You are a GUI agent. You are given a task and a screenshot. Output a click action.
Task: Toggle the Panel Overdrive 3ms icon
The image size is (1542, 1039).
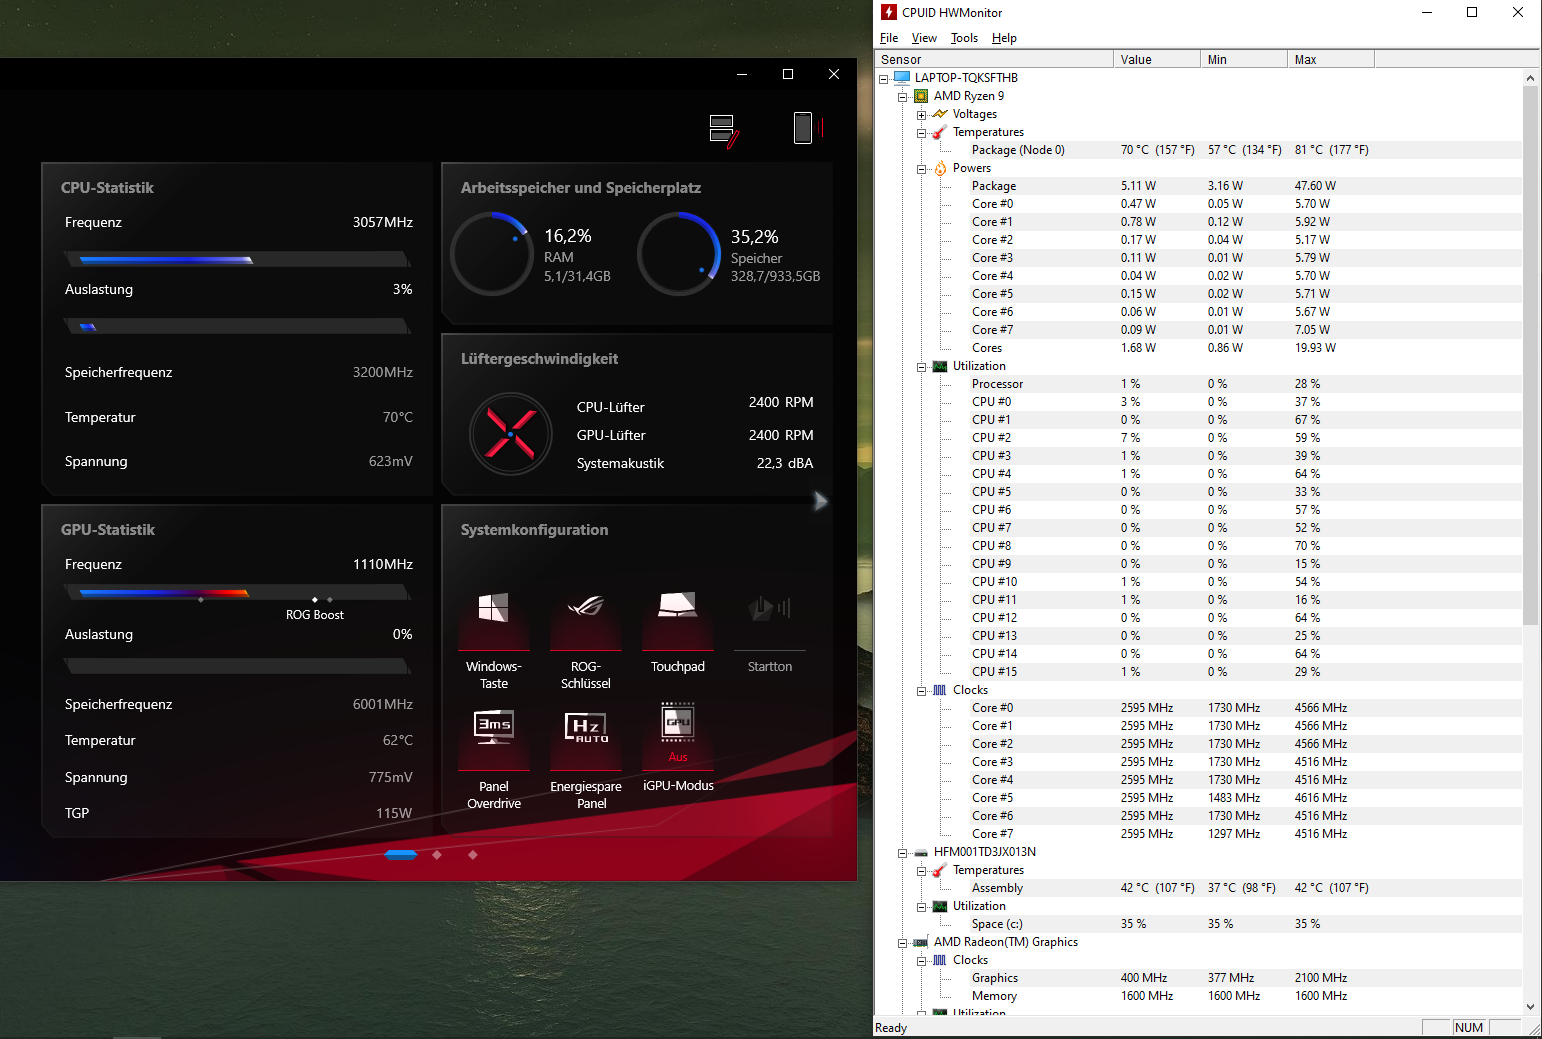pos(493,726)
